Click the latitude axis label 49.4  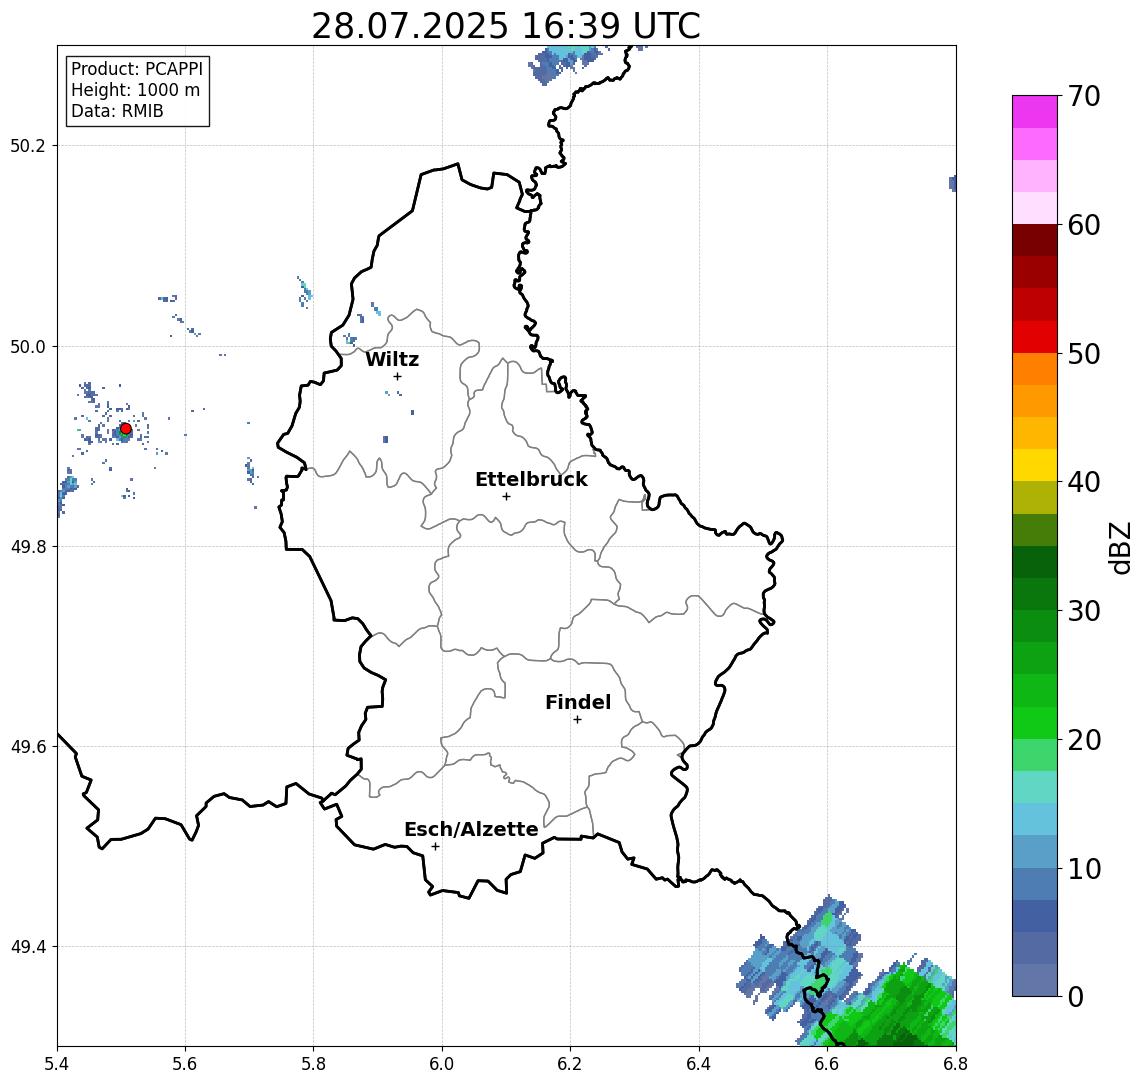pos(27,947)
